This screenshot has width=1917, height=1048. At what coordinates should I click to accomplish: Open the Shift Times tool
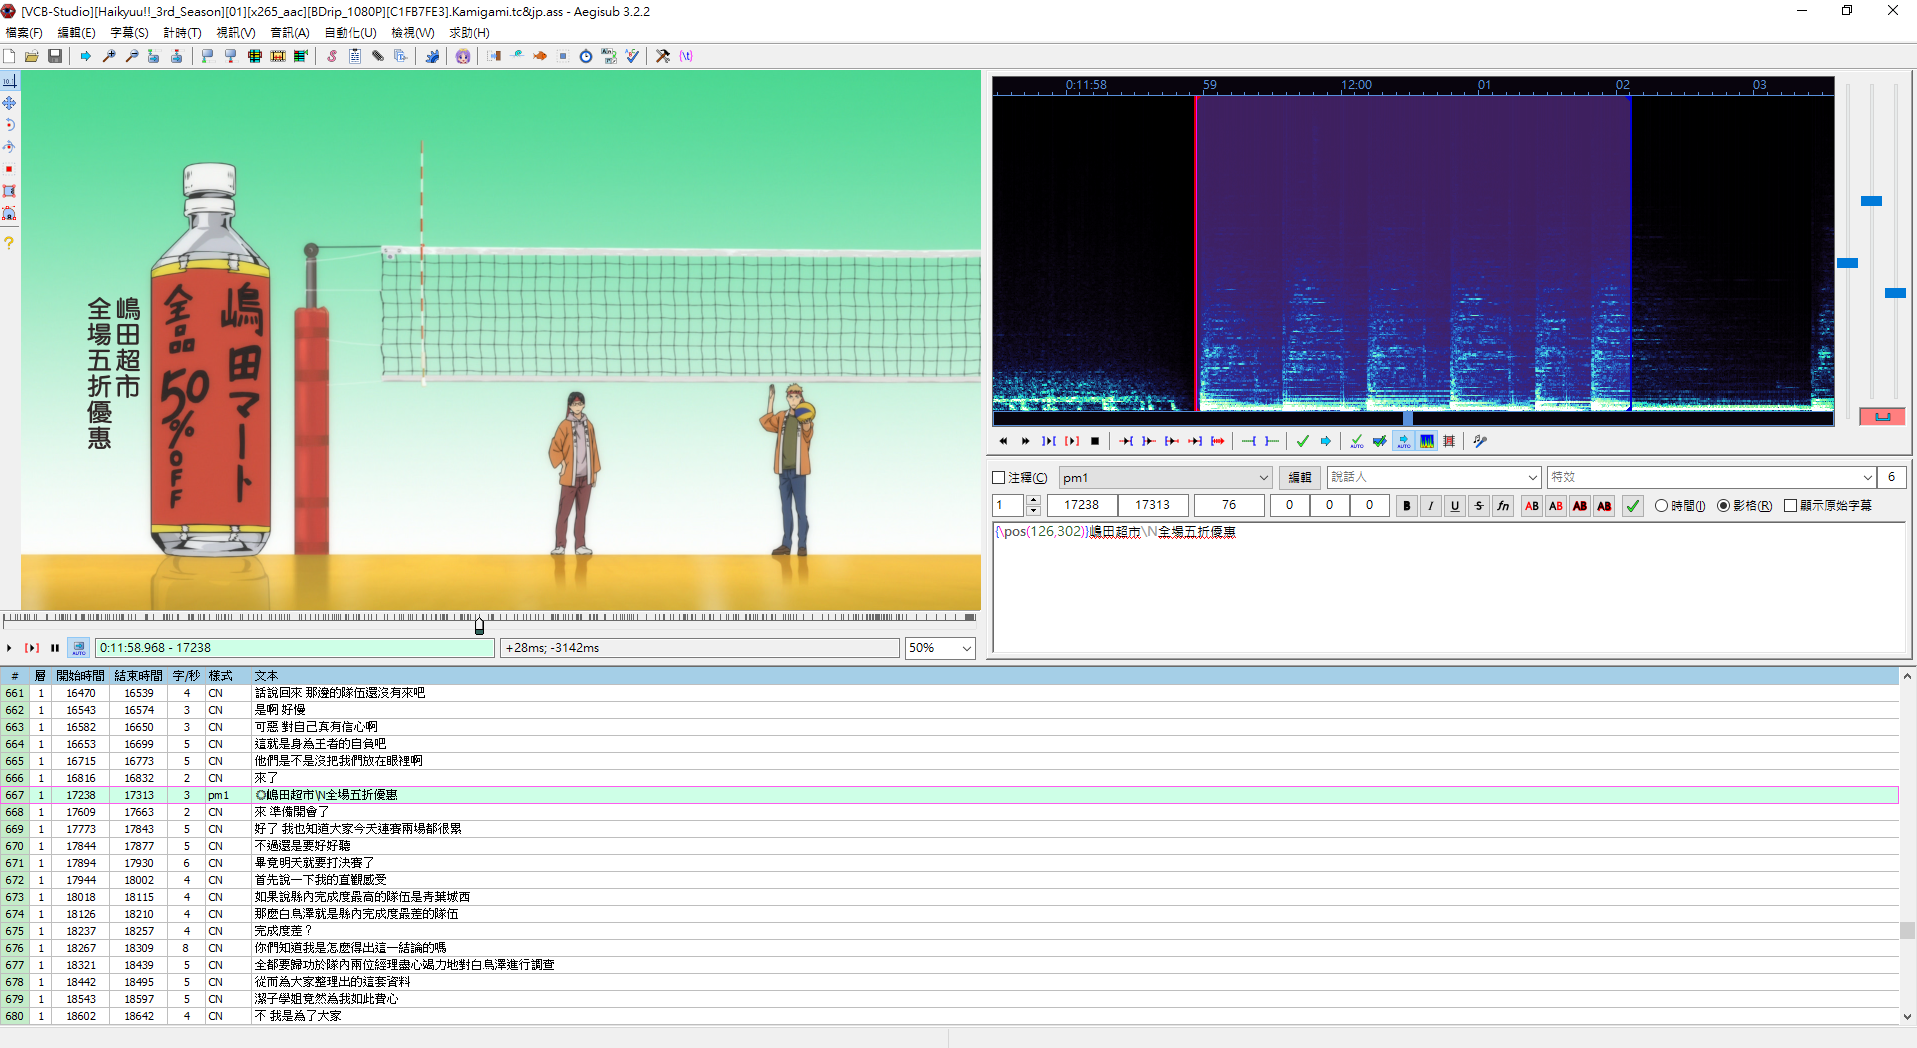[x=494, y=56]
